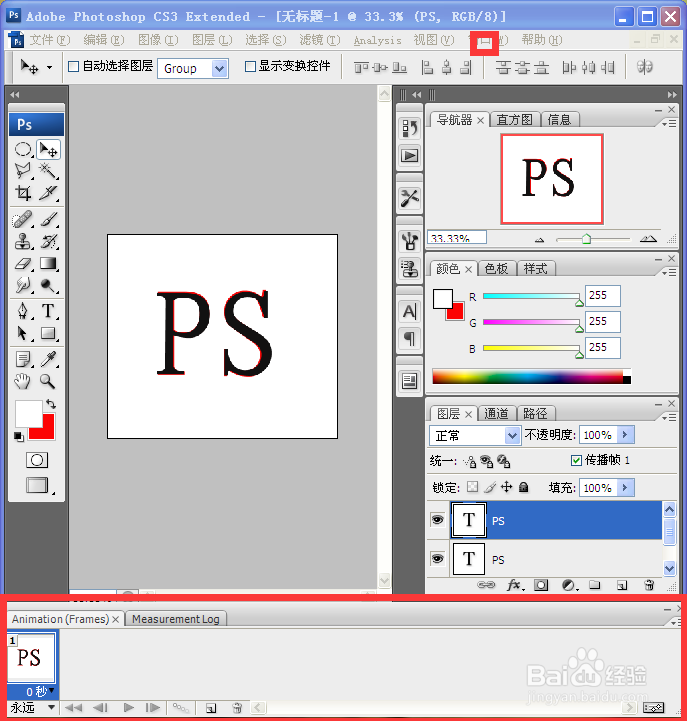
Task: Select the Brush tool
Action: point(48,219)
